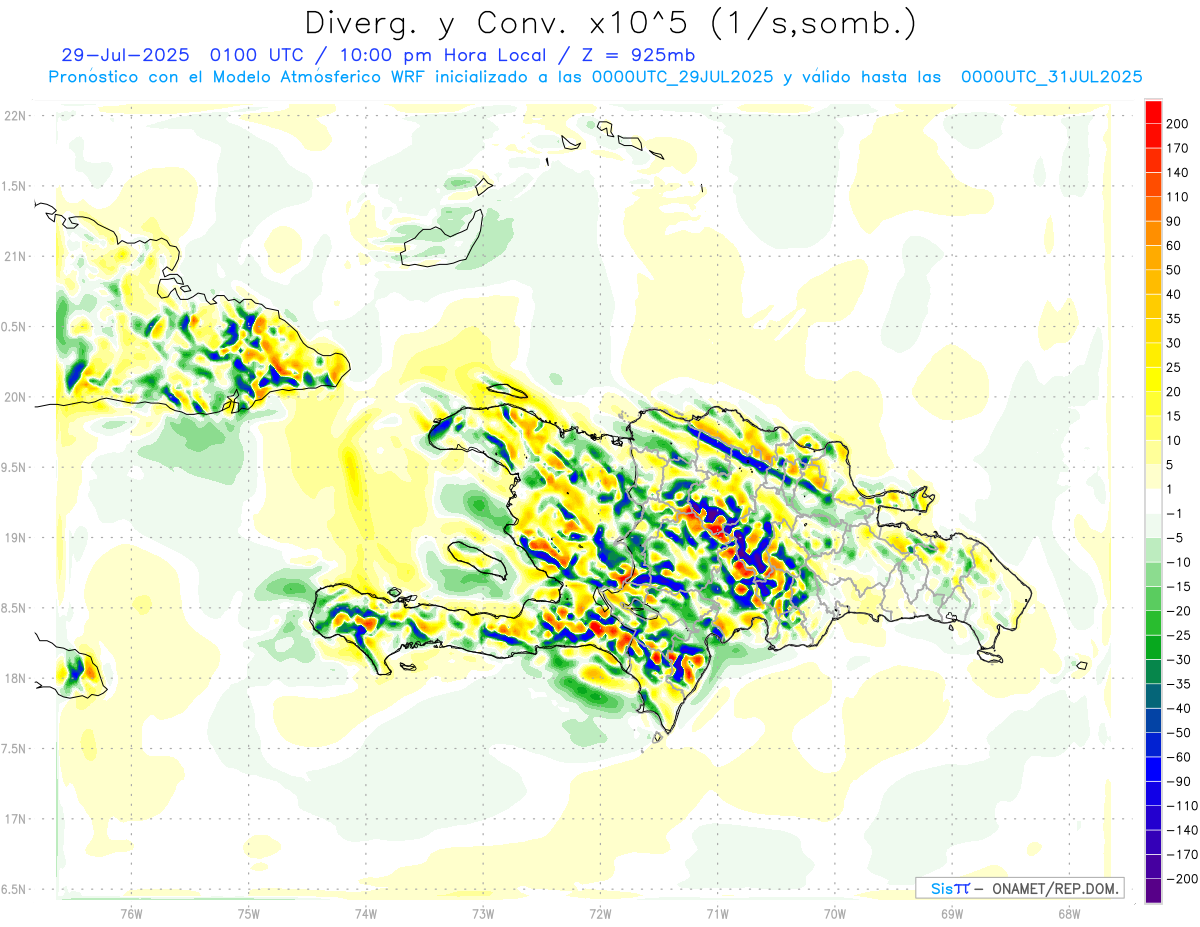The width and height of the screenshot is (1200, 927).
Task: Click the '75W' longitude label
Action: [x=249, y=913]
